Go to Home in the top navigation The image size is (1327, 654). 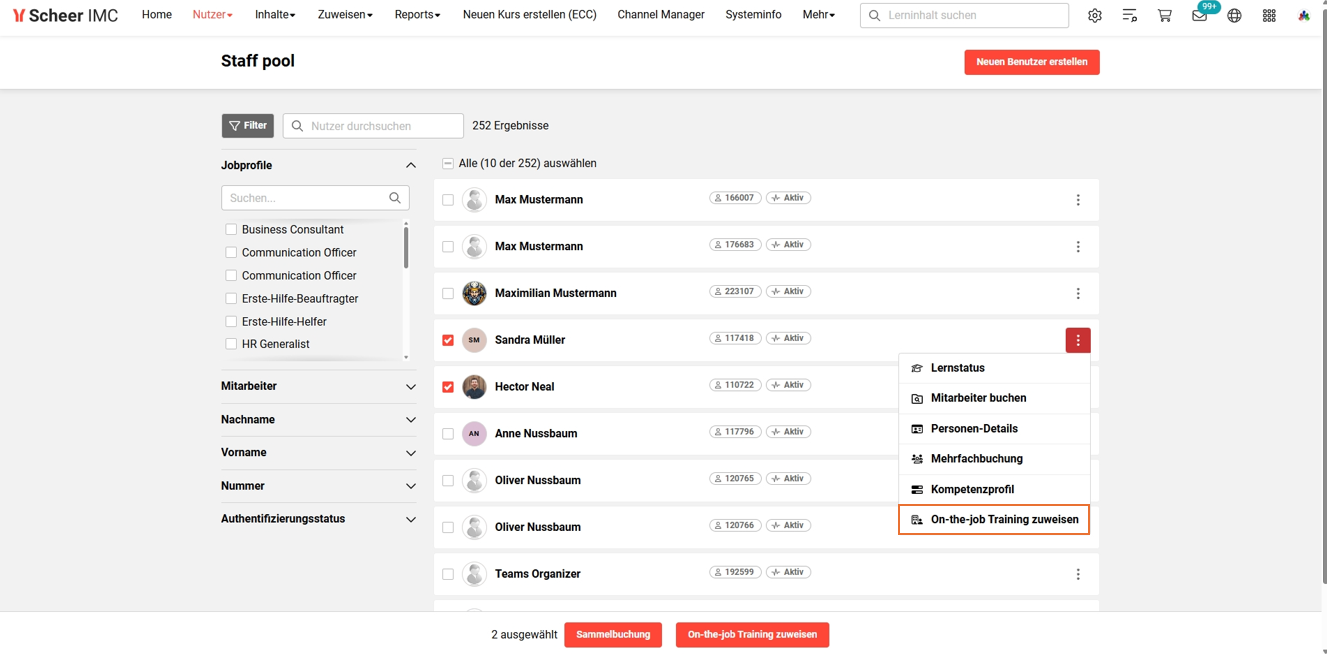pos(157,15)
